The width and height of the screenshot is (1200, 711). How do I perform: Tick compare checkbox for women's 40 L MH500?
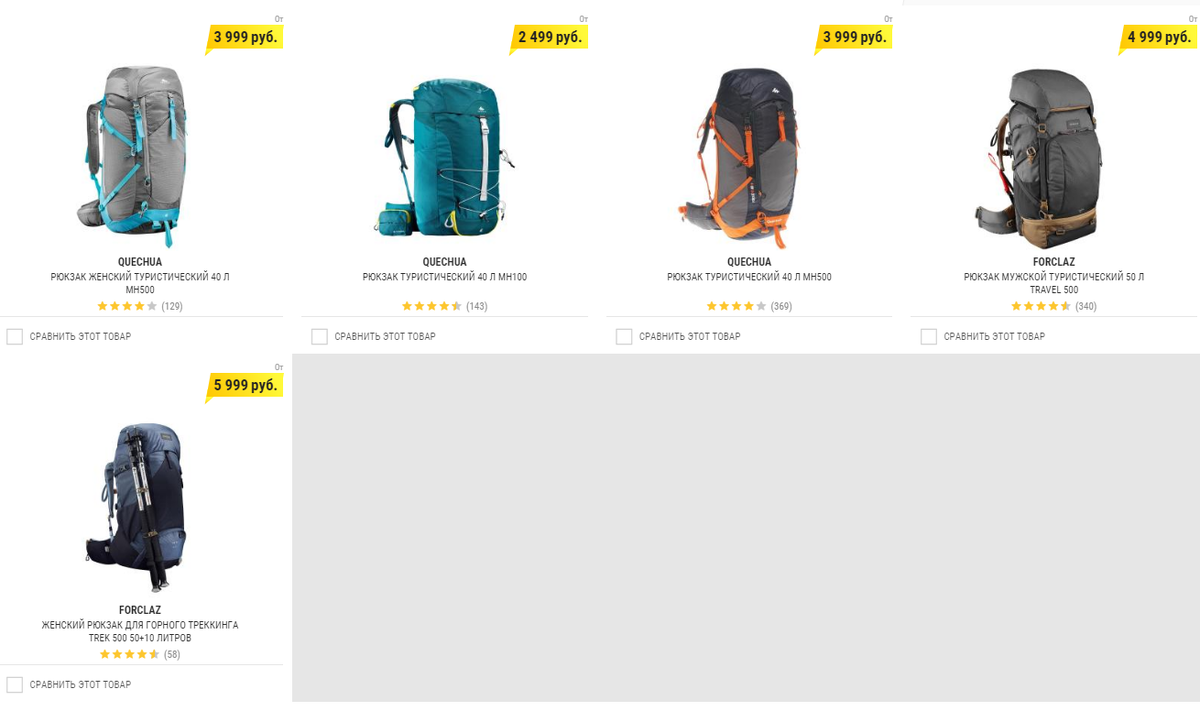point(15,336)
